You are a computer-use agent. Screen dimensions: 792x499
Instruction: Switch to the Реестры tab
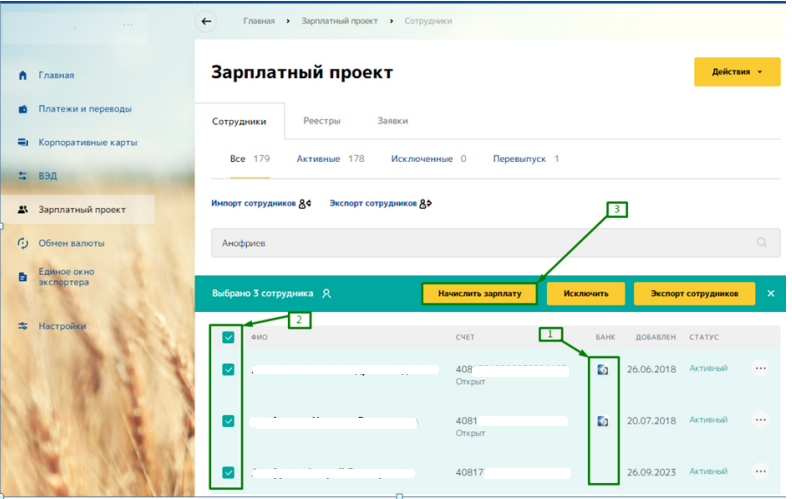[x=322, y=121]
